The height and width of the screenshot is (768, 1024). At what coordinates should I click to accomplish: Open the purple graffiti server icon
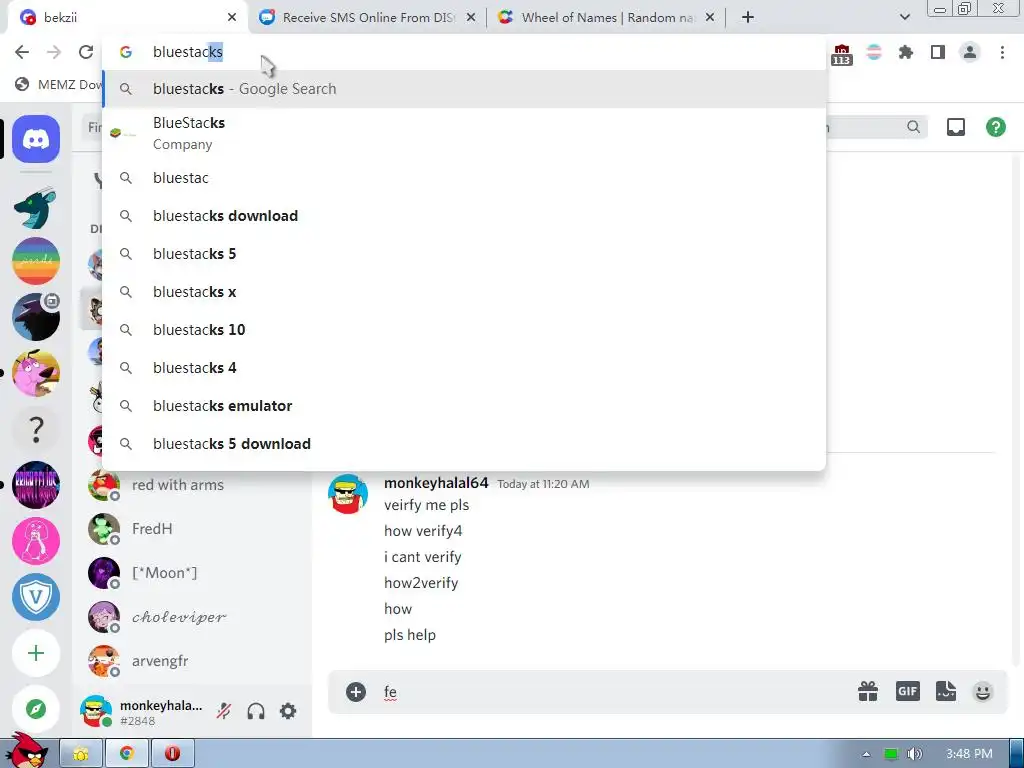click(36, 485)
